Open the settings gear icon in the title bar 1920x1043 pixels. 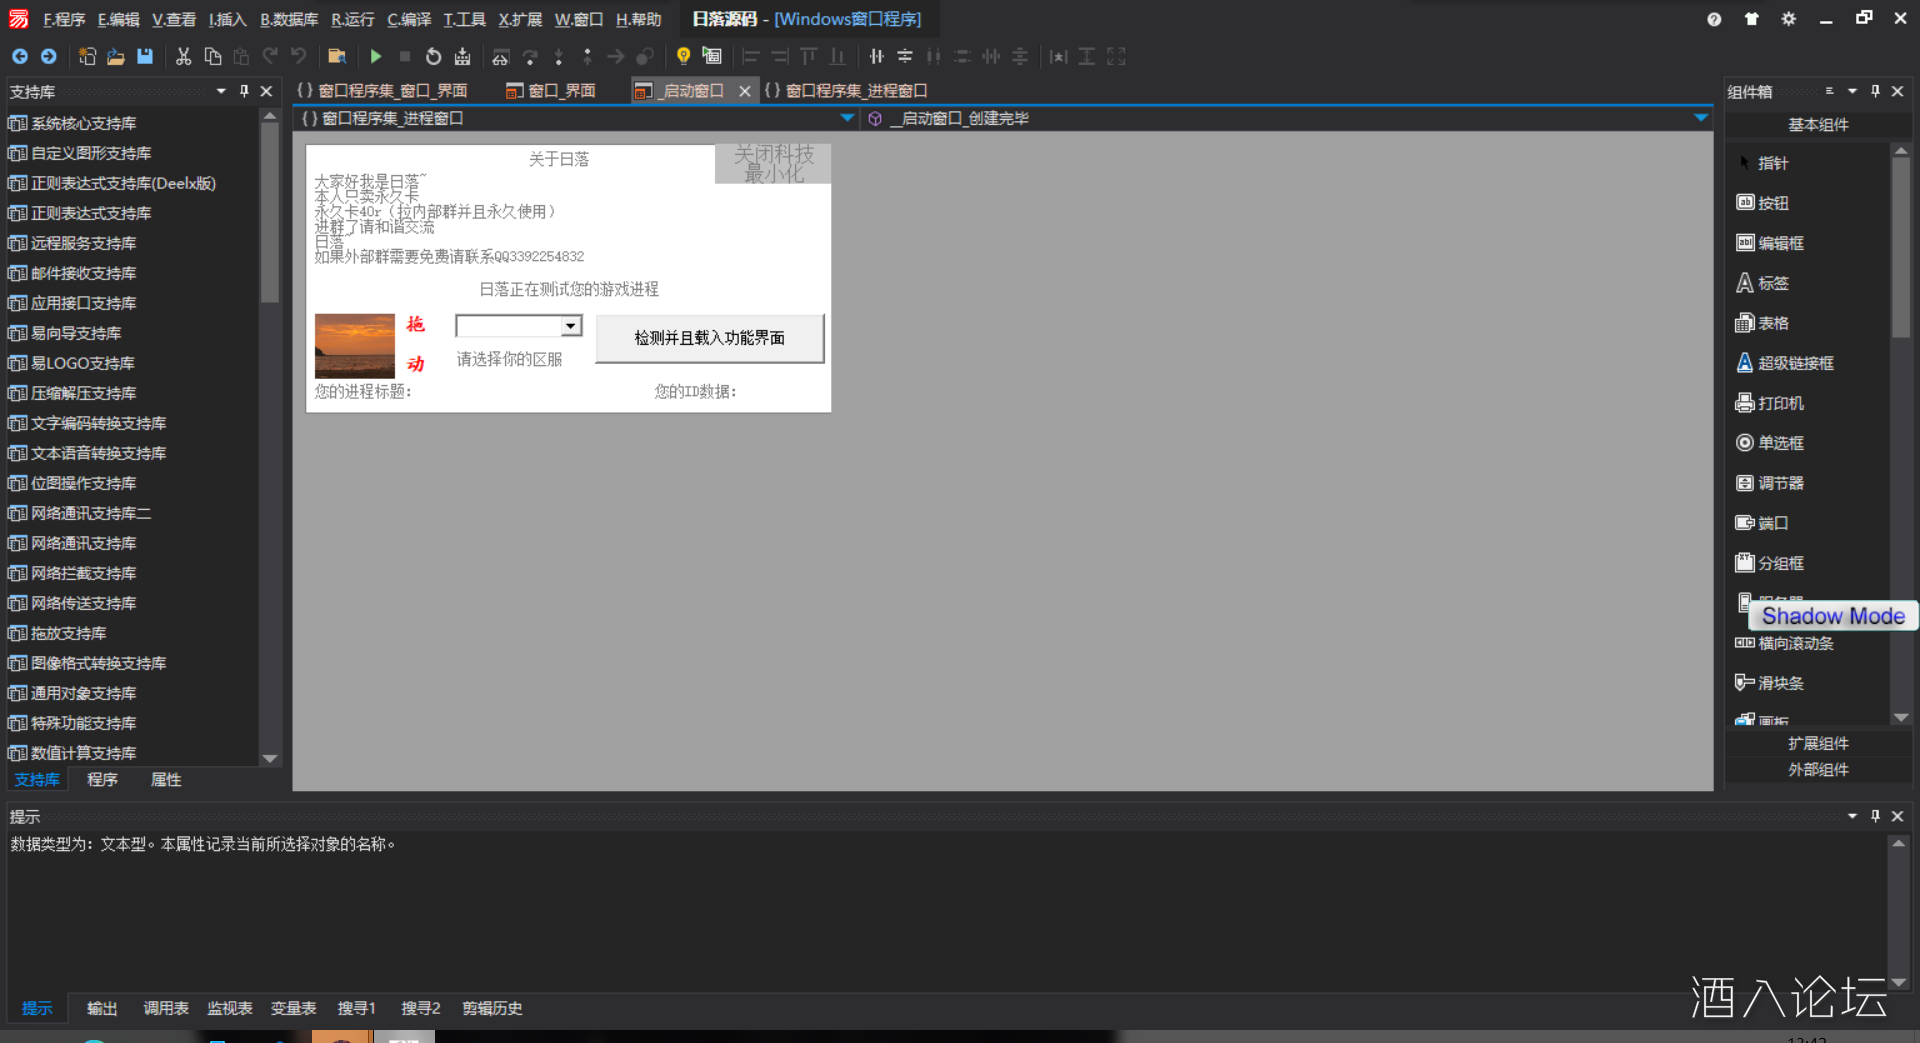click(x=1789, y=19)
